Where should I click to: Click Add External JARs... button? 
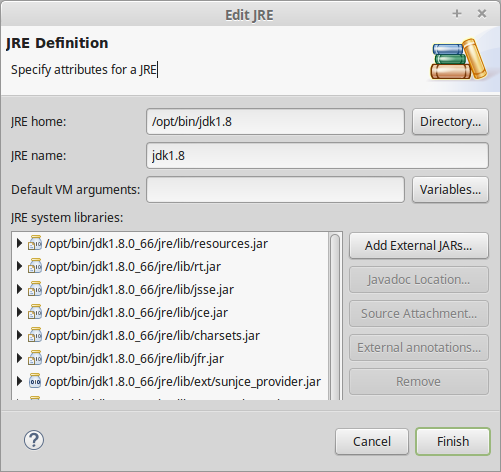tap(419, 246)
